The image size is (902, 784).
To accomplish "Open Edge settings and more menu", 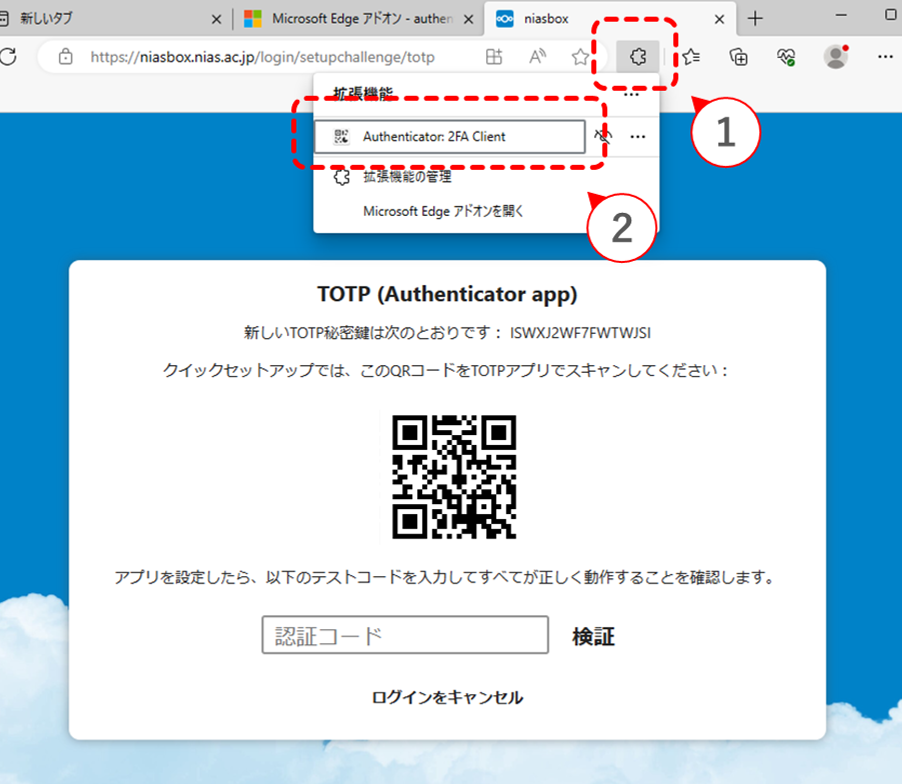I will [885, 56].
